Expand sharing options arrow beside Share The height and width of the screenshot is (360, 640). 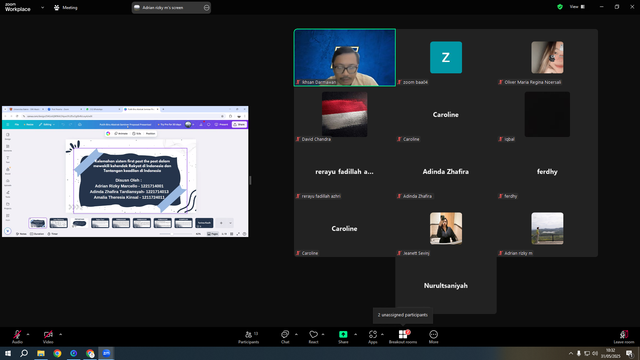point(355,334)
